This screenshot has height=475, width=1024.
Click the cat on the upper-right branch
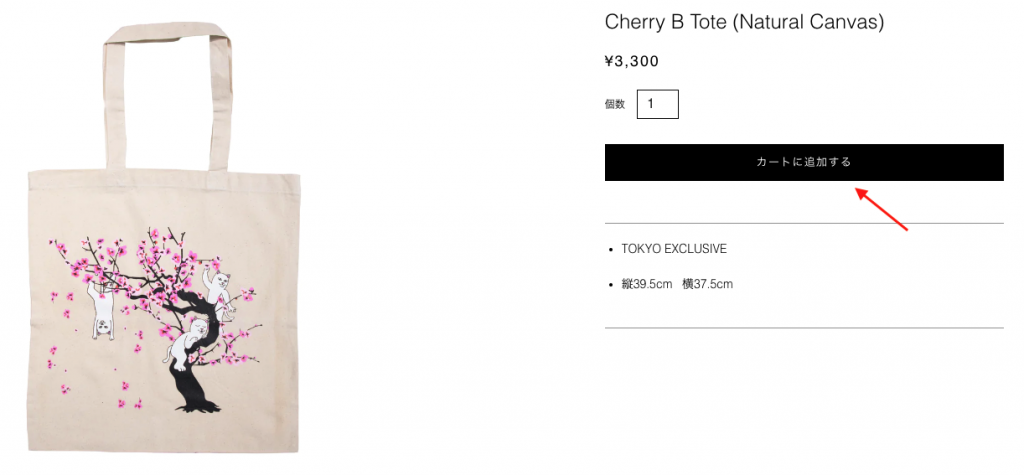pyautogui.click(x=220, y=283)
